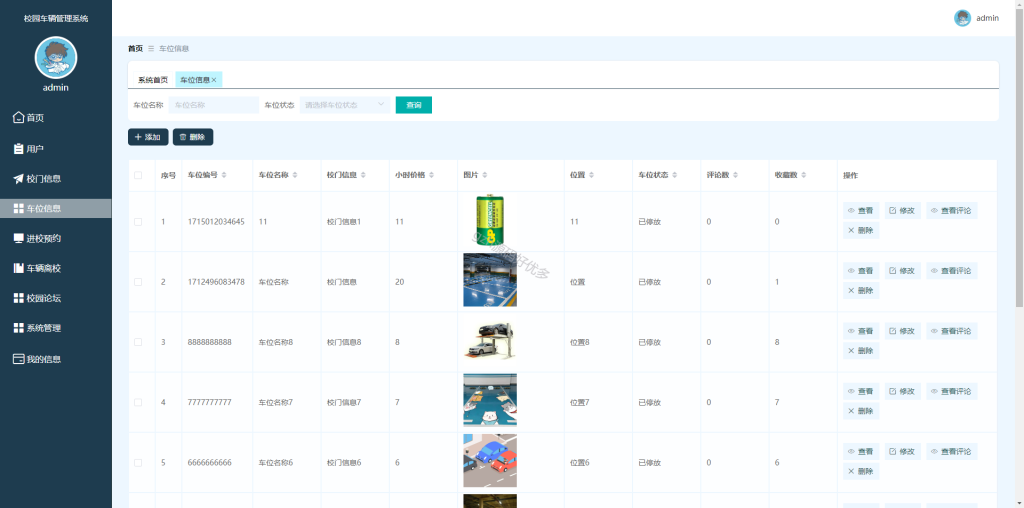Sort by 位置 column
1024x508 pixels.
(591, 175)
